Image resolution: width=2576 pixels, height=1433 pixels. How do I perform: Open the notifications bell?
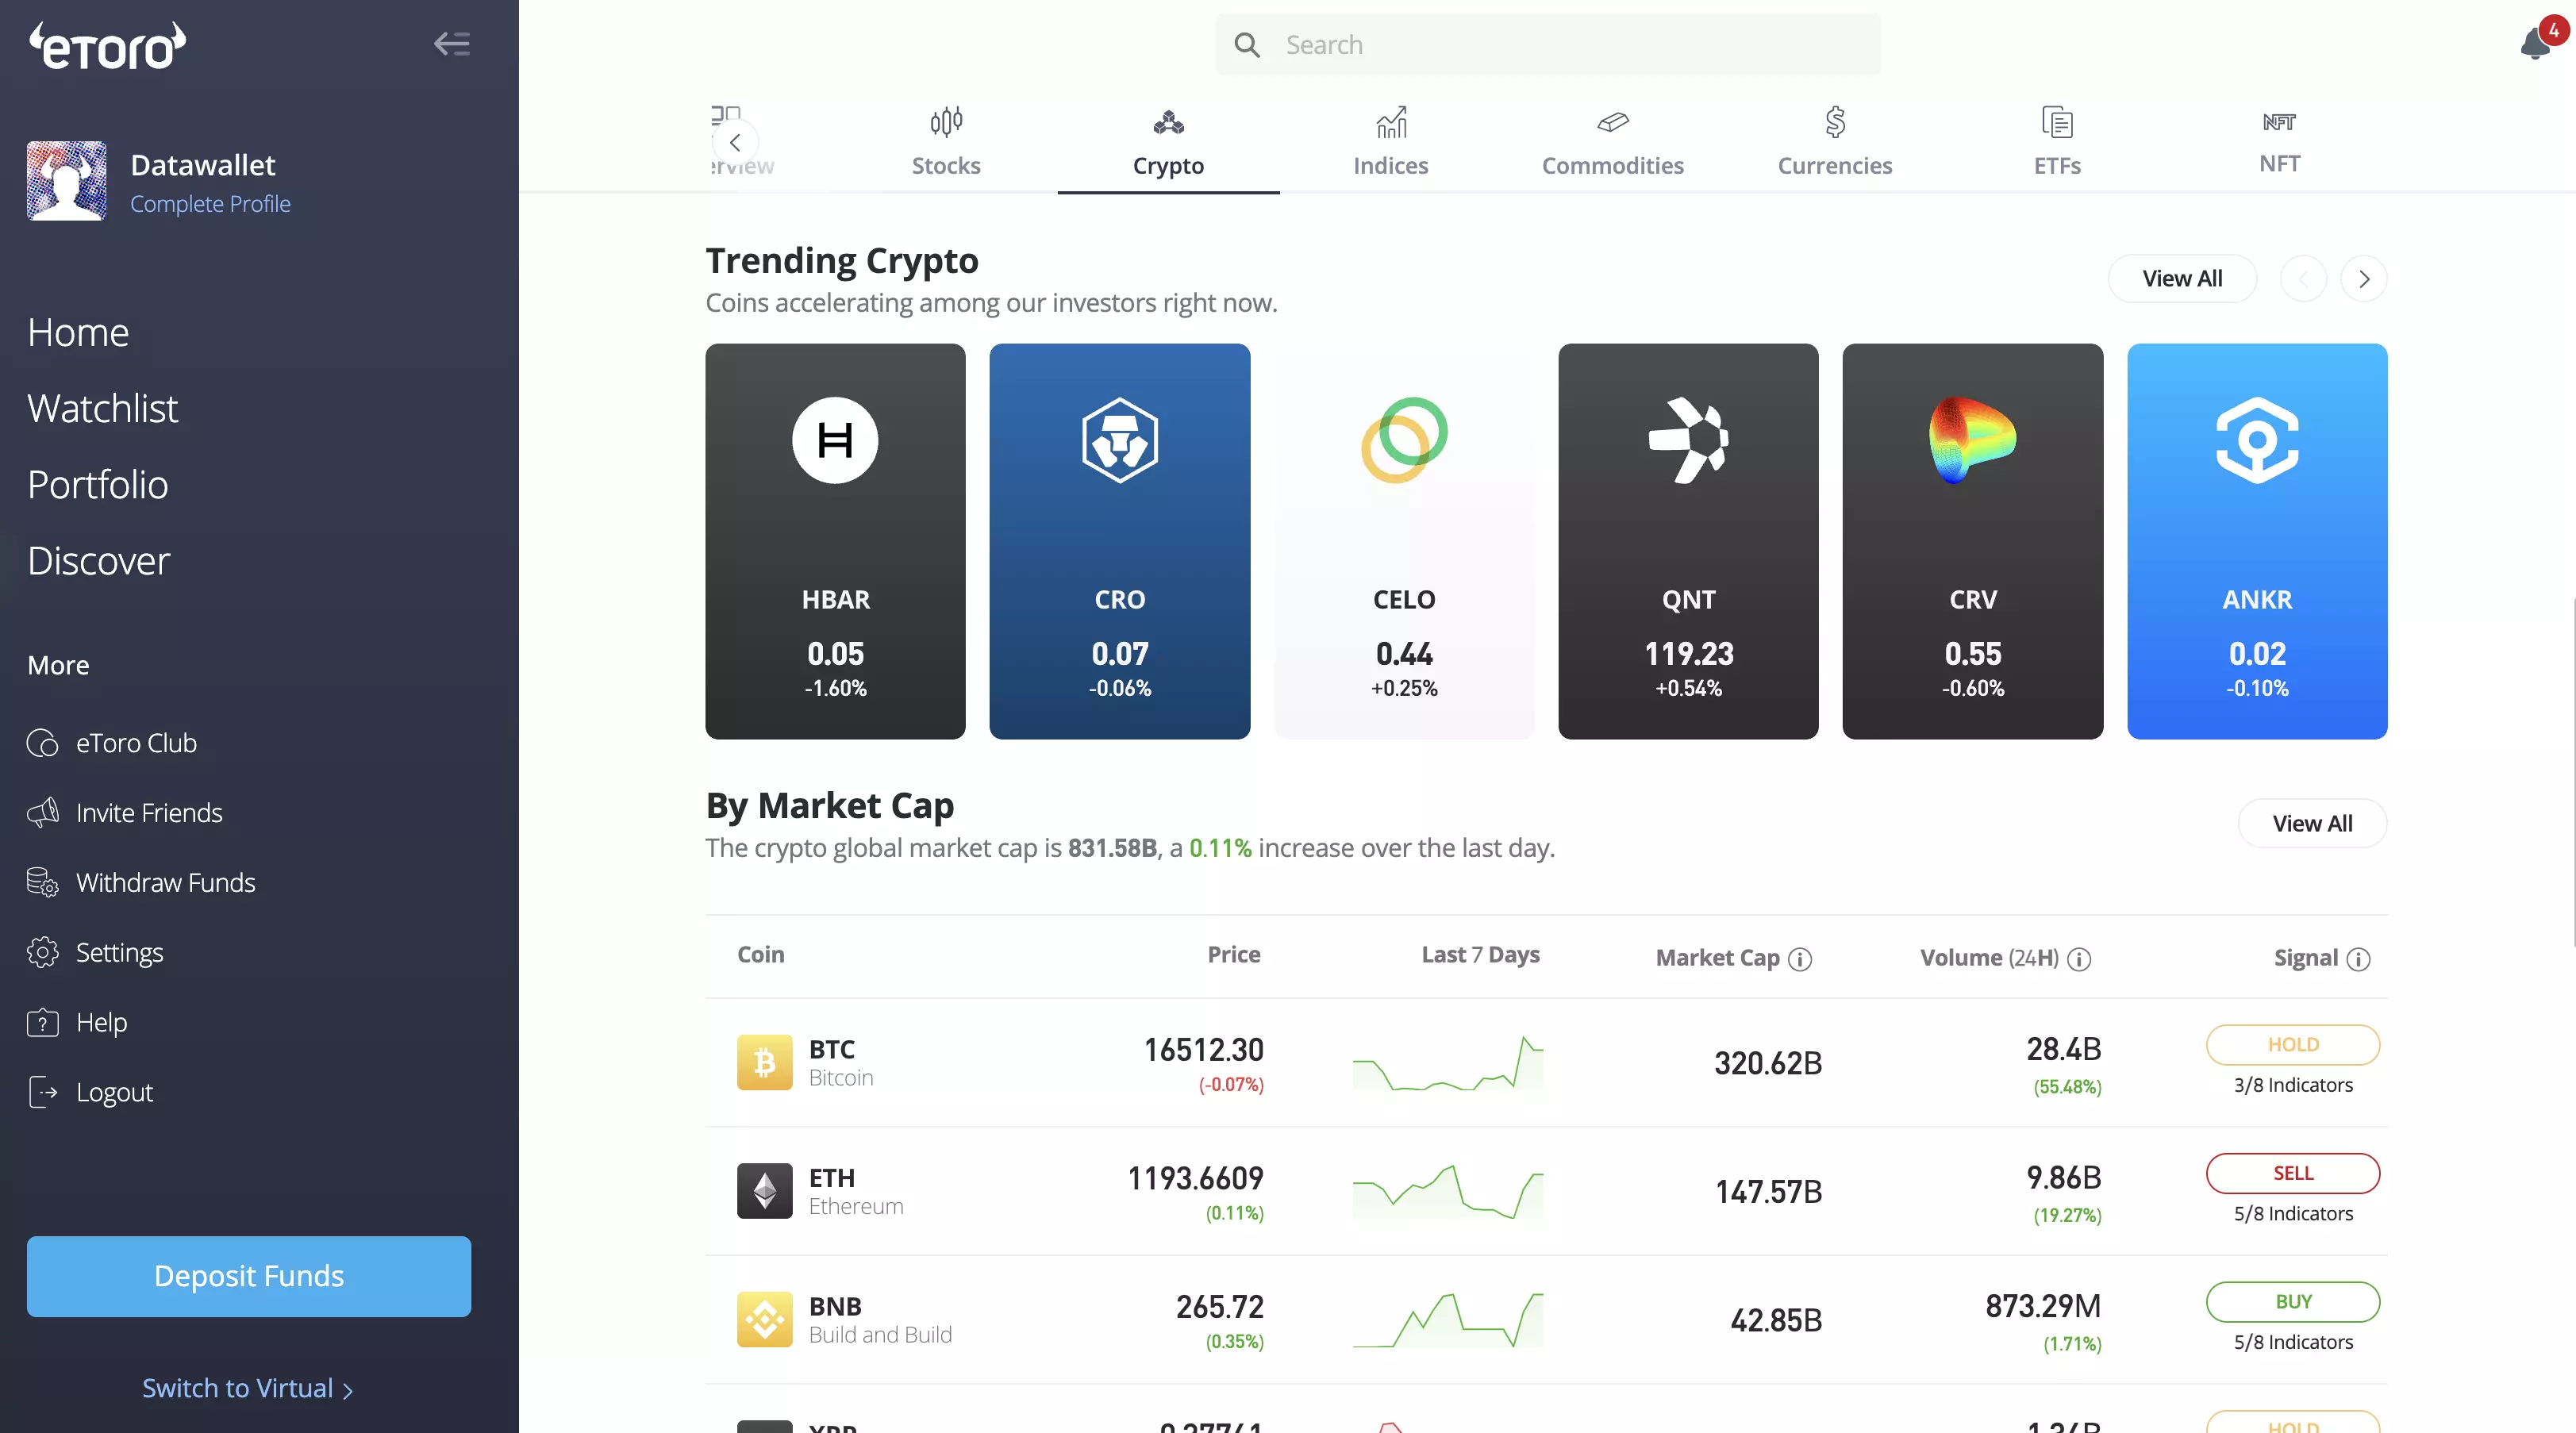(2536, 43)
